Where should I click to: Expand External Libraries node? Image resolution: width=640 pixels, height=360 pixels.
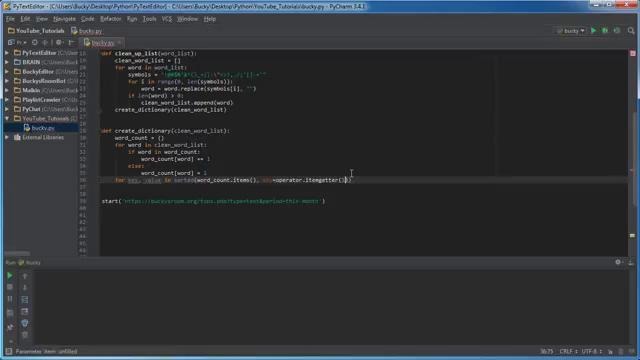point(7,138)
